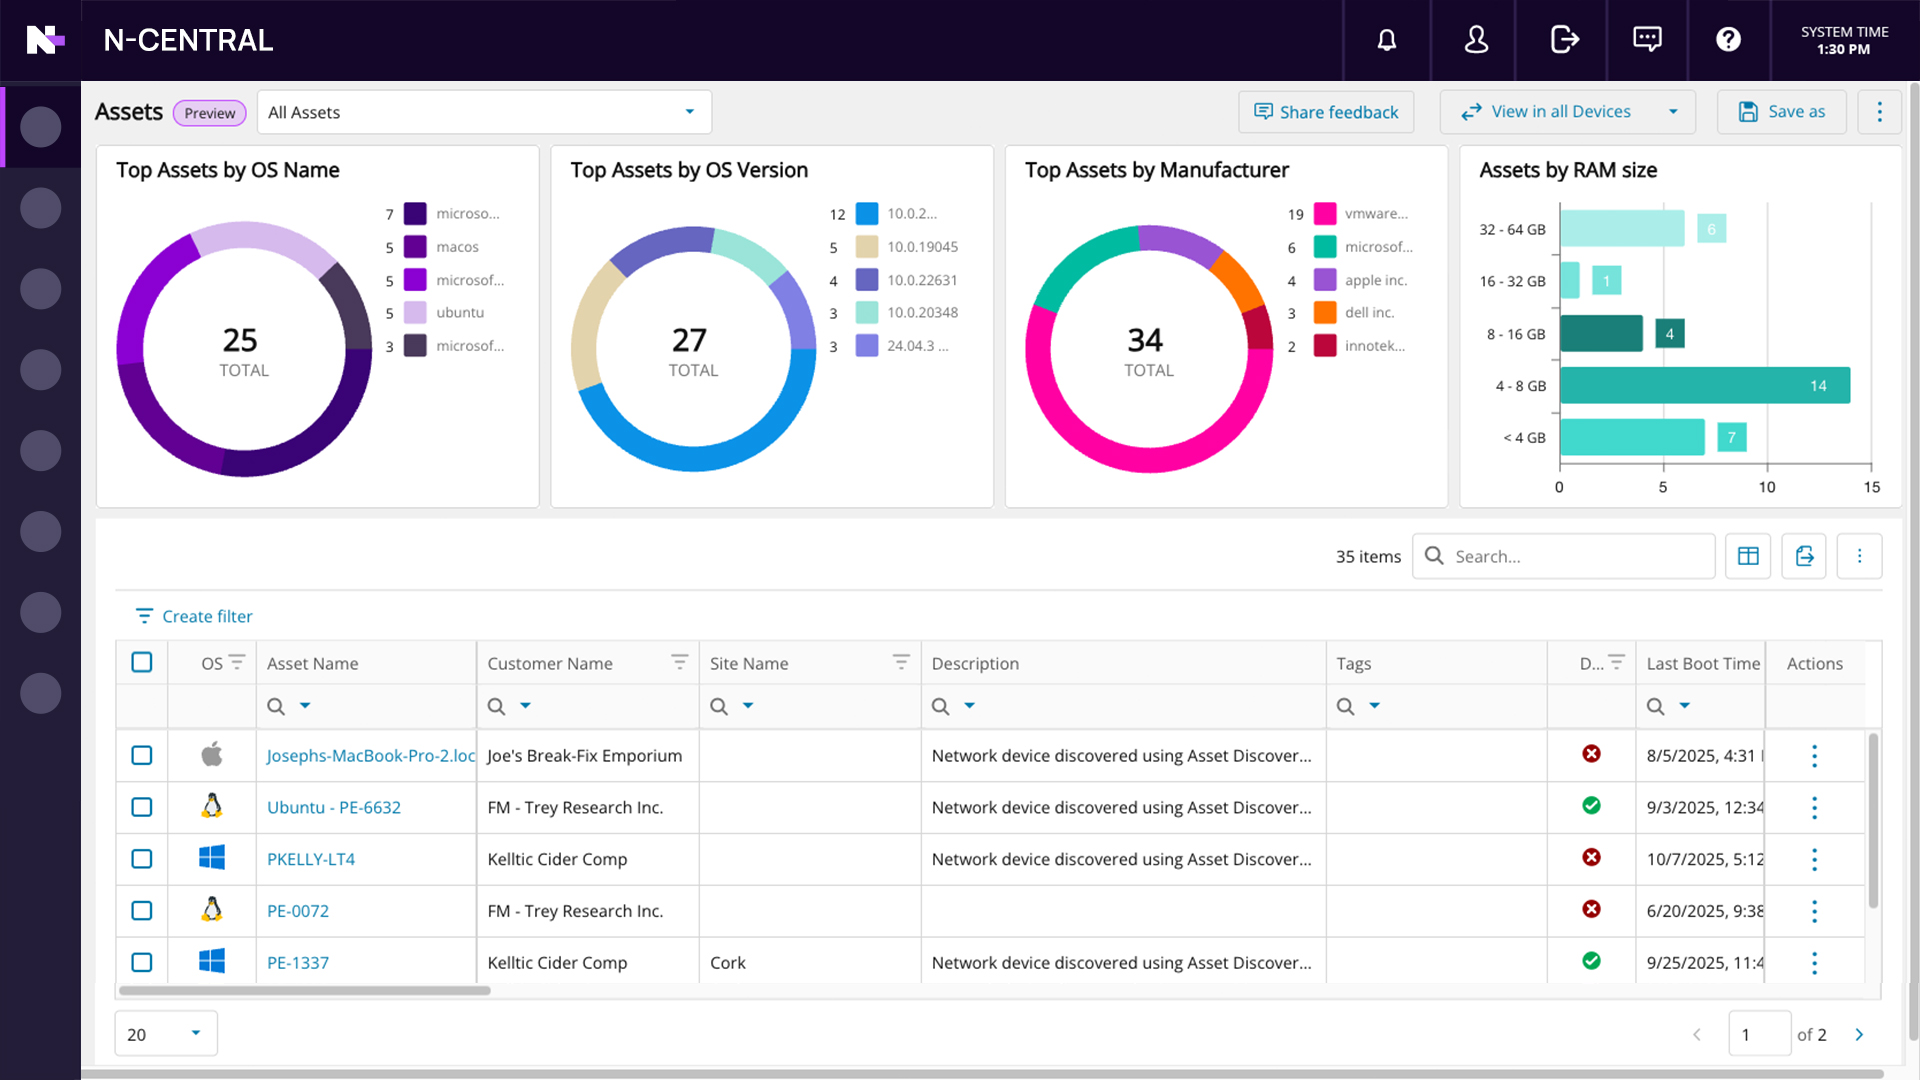Check the row checkbox for Ubuntu - PE-6632
Image resolution: width=1920 pixels, height=1080 pixels.
tap(141, 807)
